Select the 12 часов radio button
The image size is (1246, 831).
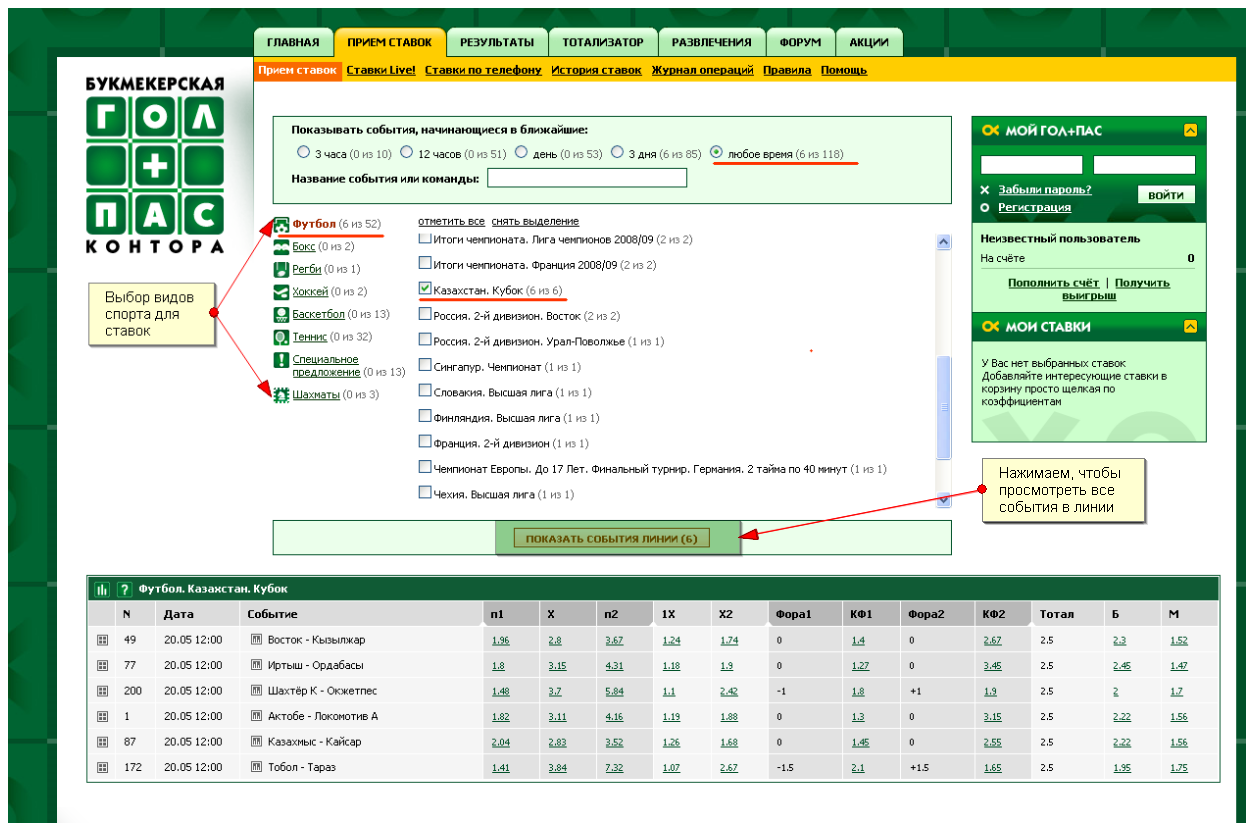406,153
